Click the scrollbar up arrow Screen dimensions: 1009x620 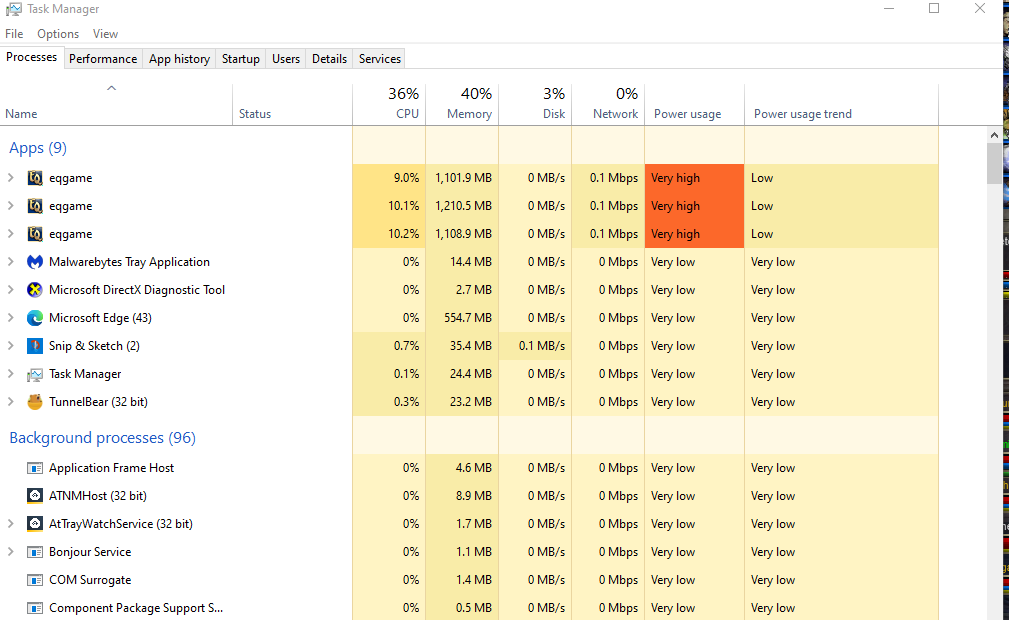click(x=994, y=135)
